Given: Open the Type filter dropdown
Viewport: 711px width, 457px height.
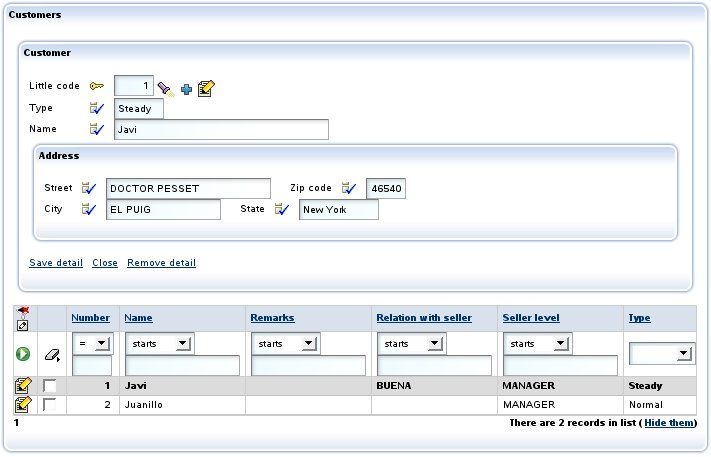Looking at the screenshot, I should [661, 353].
